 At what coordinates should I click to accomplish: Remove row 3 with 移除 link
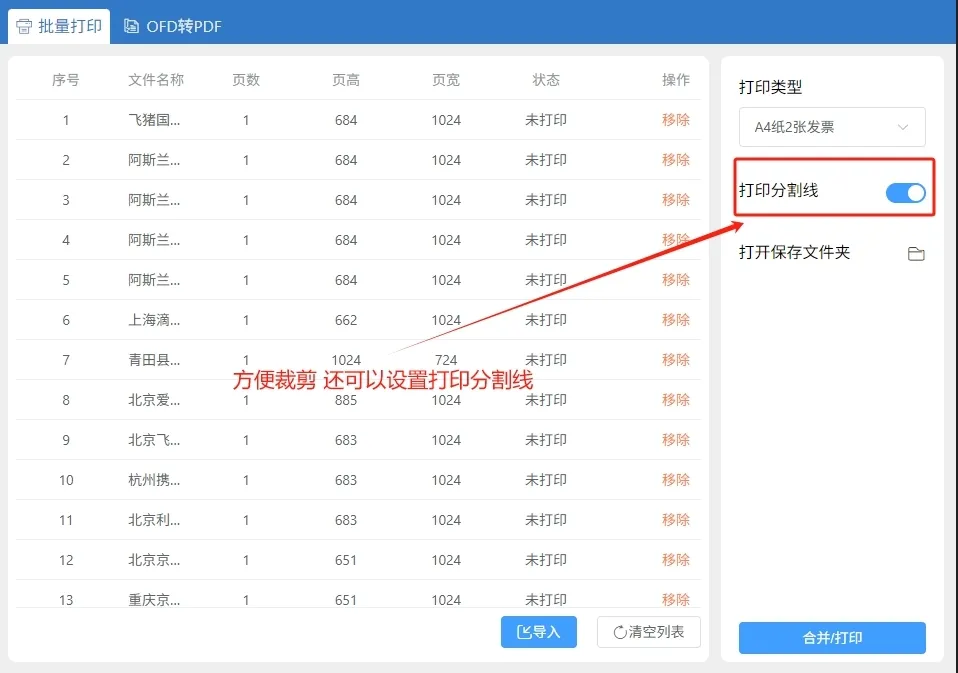click(676, 200)
